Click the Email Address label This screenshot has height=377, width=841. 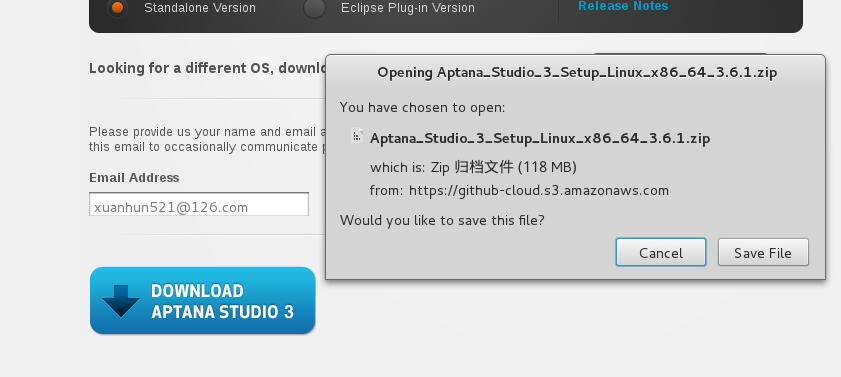tap(134, 178)
